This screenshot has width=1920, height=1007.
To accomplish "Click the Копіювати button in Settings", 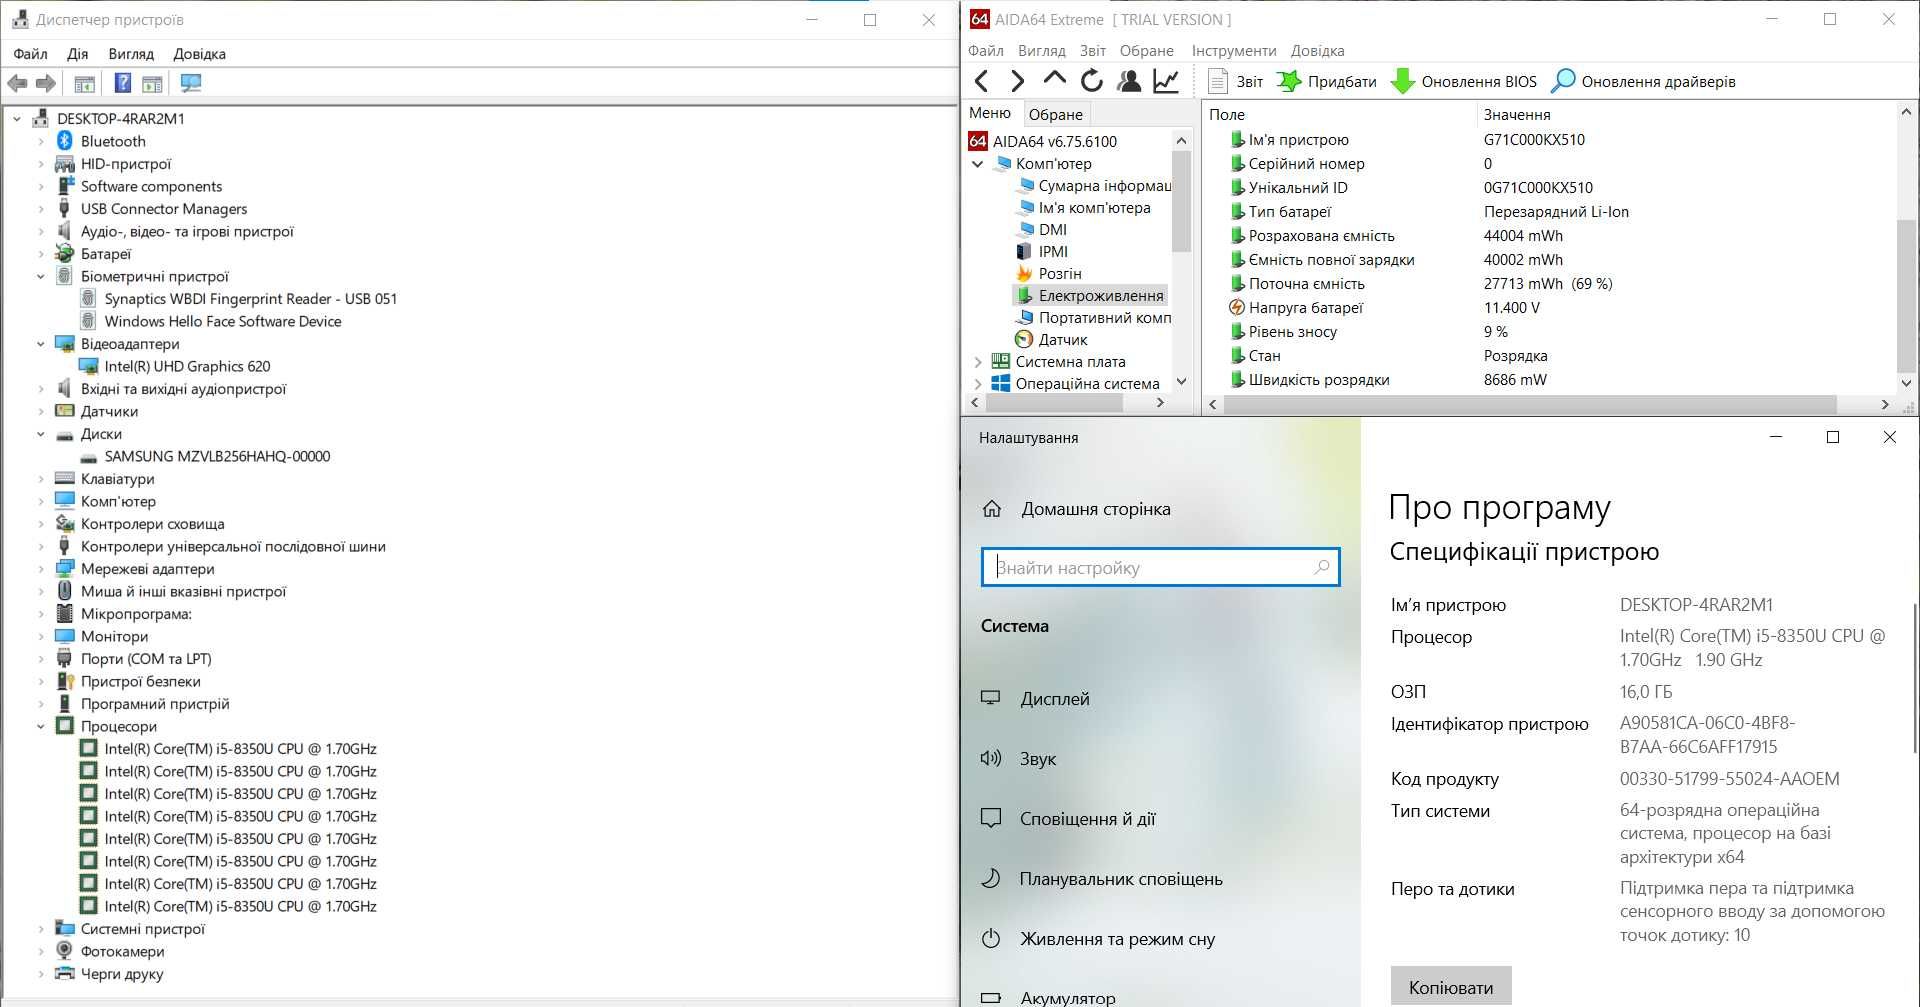I will 1450,987.
